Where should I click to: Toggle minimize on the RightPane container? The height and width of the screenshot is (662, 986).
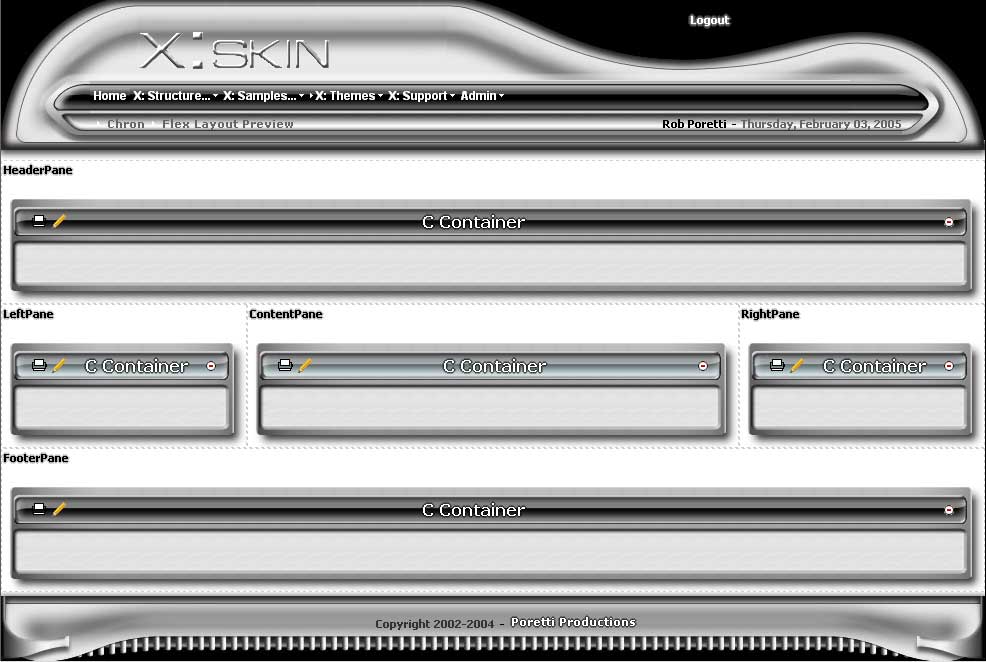tap(948, 367)
